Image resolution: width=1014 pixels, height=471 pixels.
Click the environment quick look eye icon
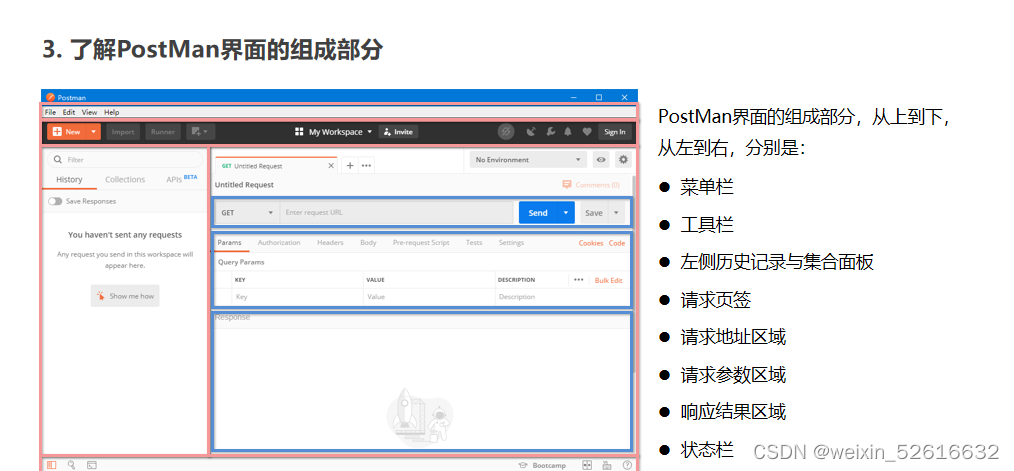point(601,160)
